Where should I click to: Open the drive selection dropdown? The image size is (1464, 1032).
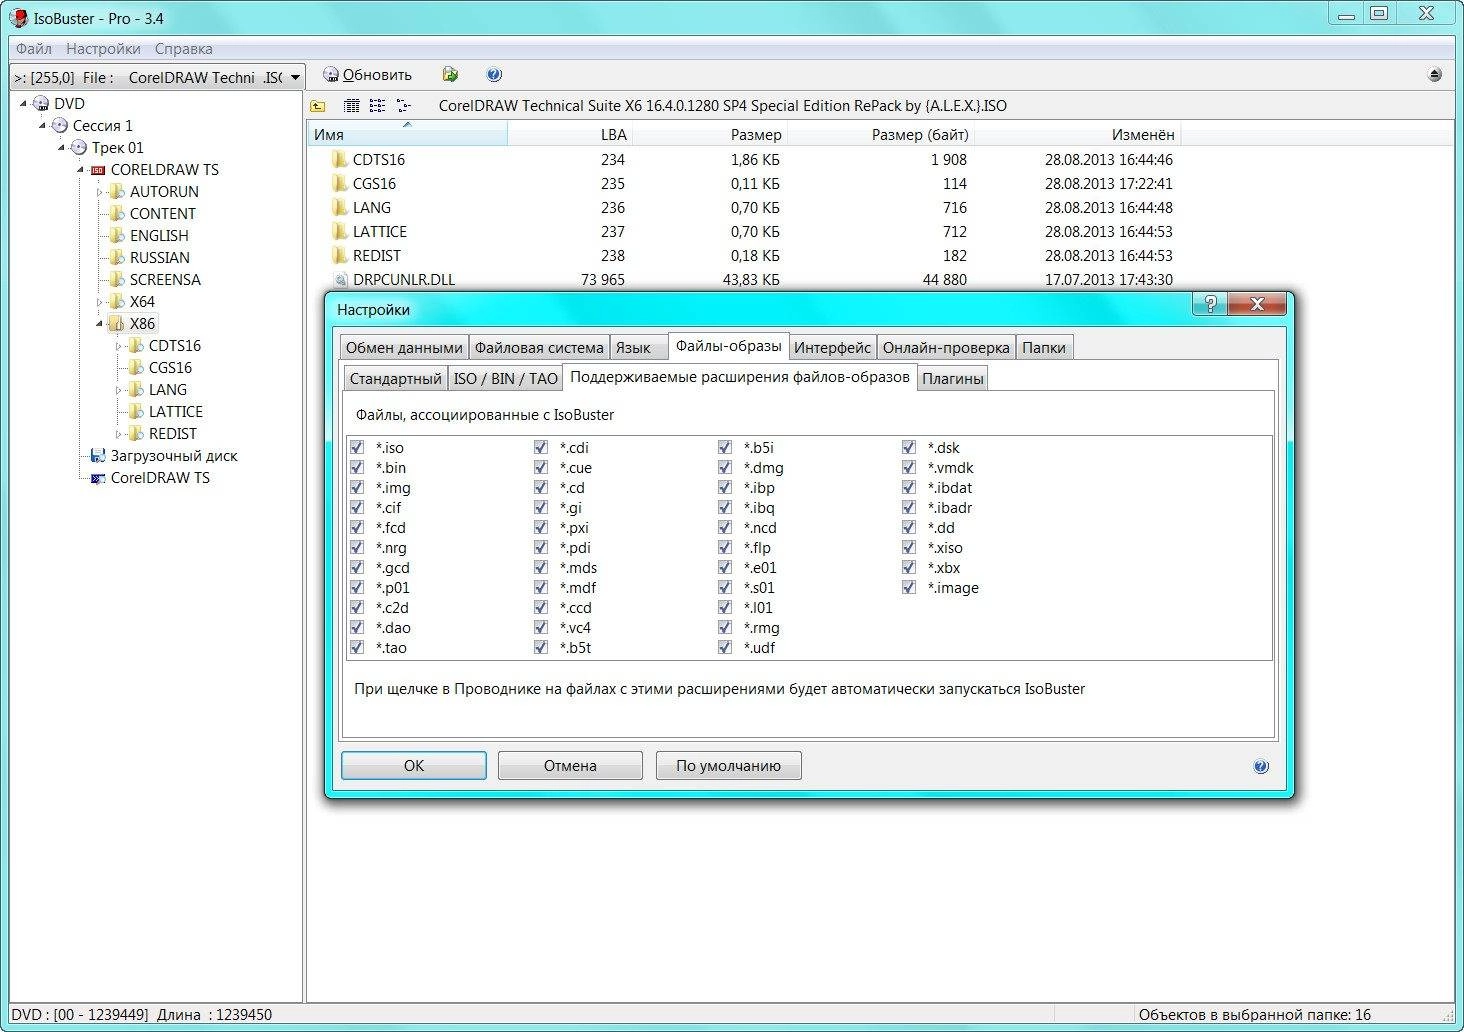(295, 77)
